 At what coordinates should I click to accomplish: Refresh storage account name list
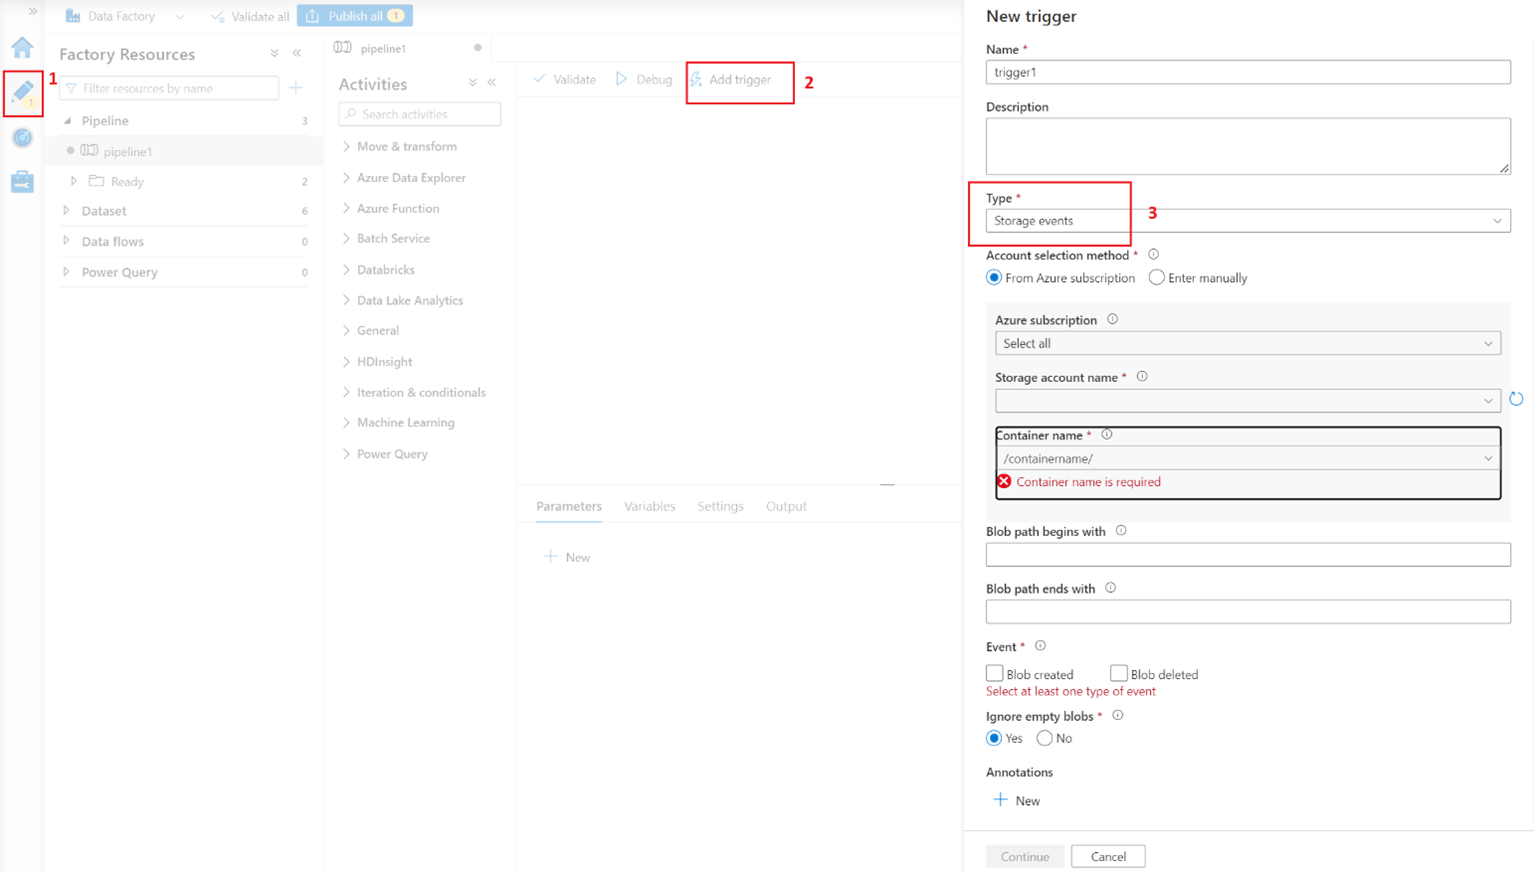(x=1516, y=399)
